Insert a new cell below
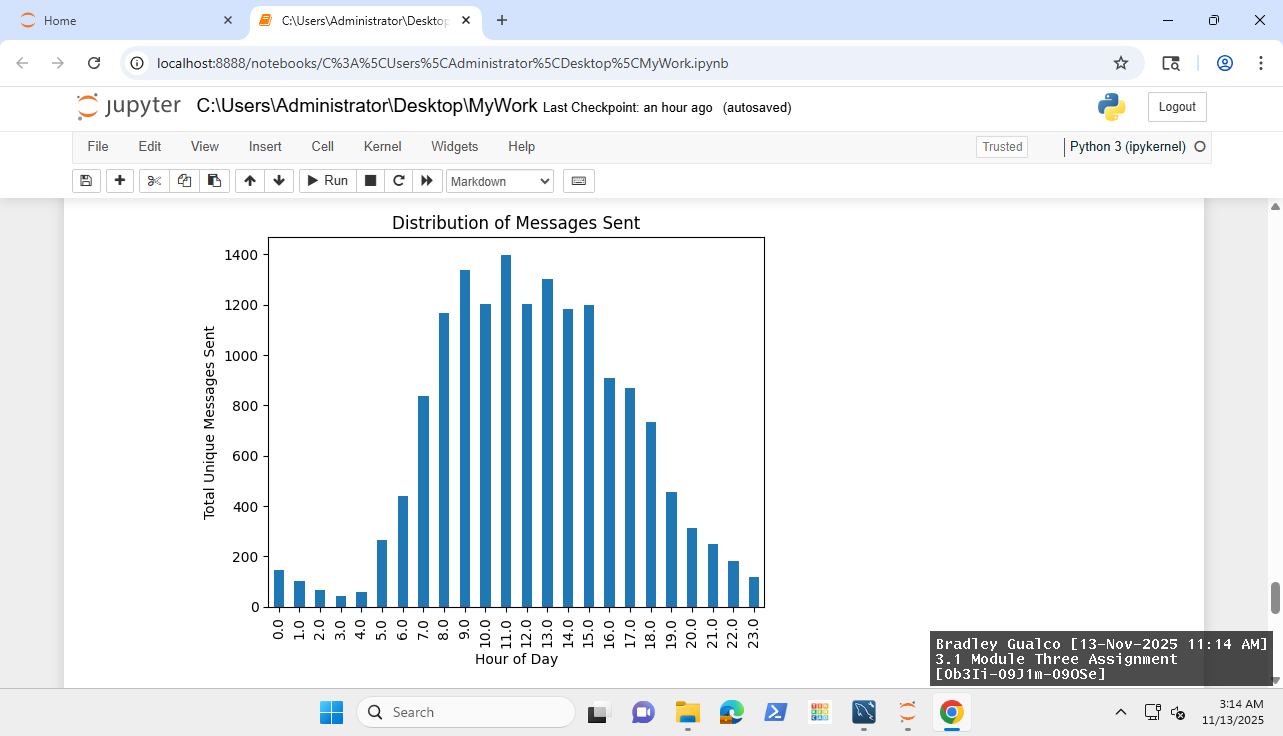This screenshot has width=1283, height=736. [120, 181]
